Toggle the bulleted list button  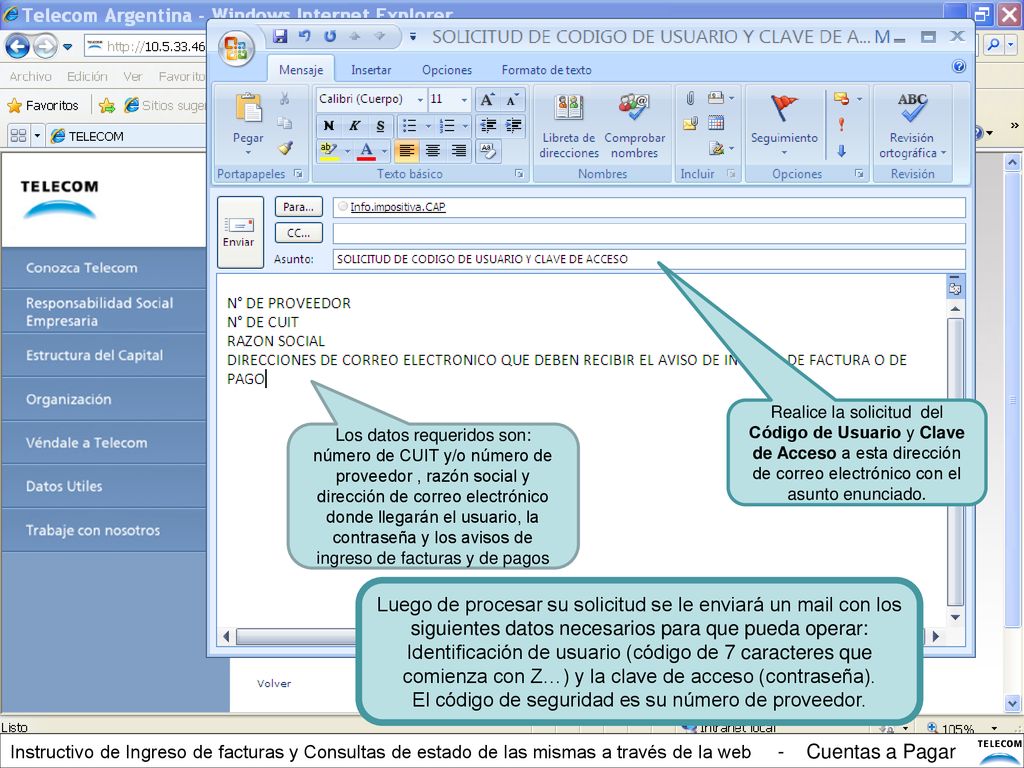(409, 125)
